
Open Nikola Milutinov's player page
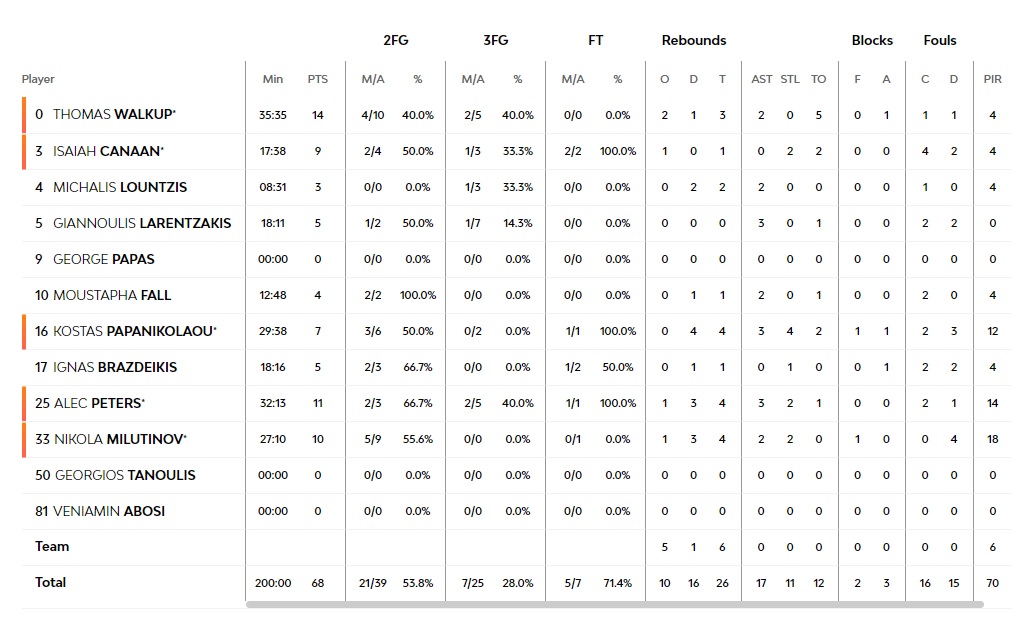[119, 439]
